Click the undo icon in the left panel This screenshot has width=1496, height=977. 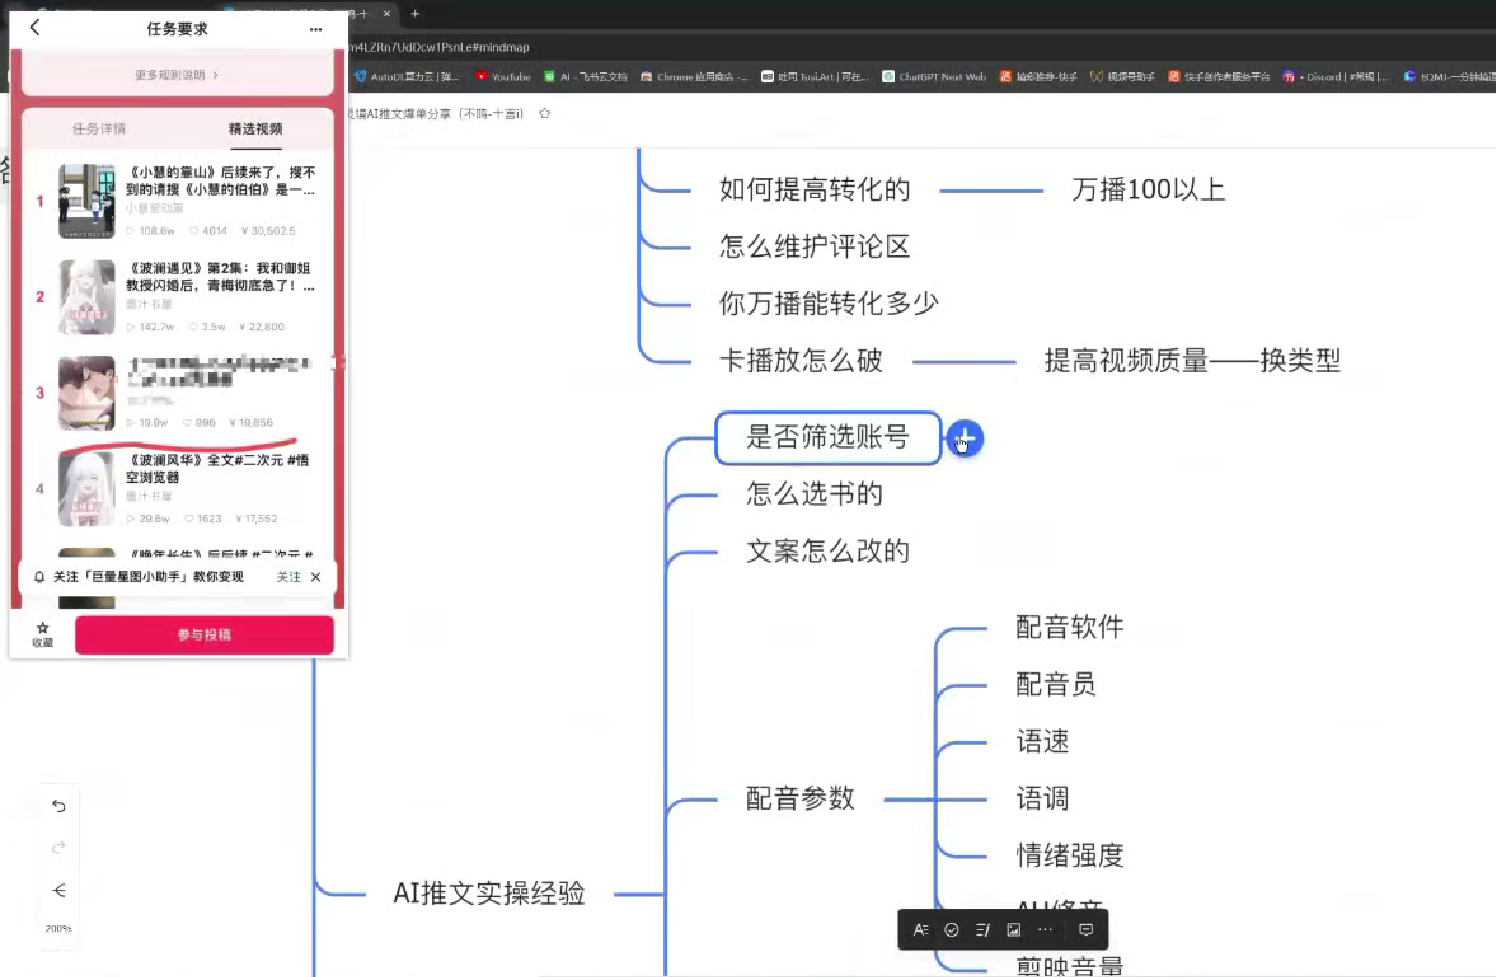pos(59,805)
